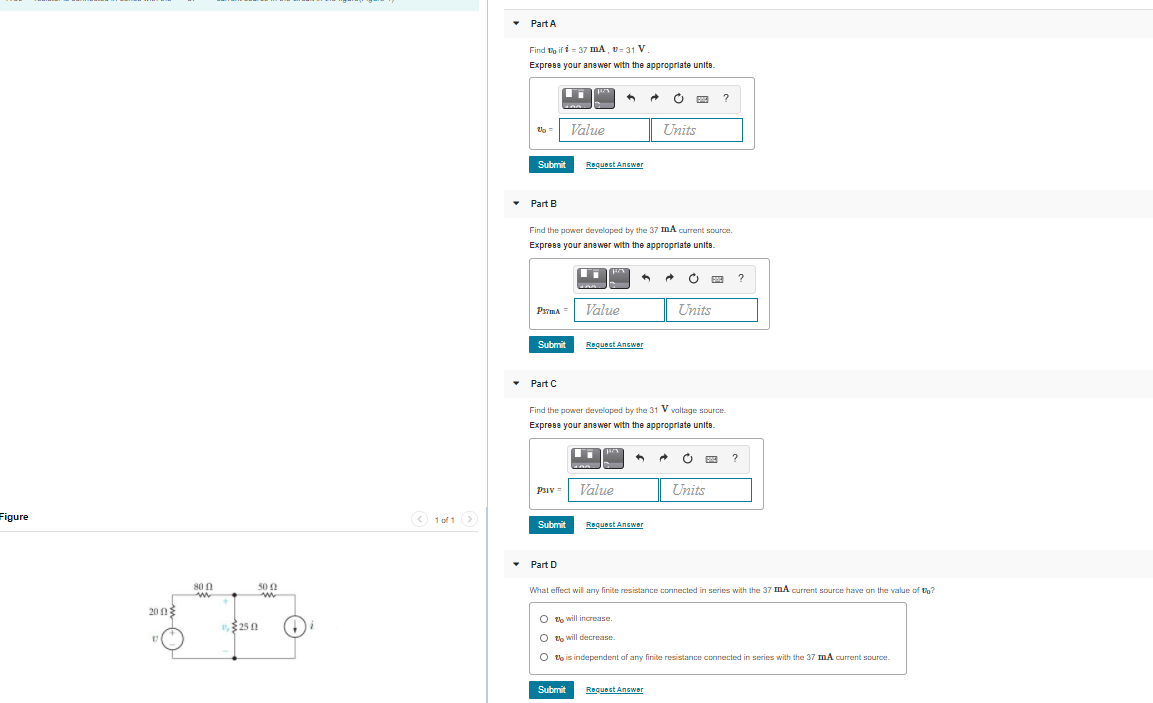
Task: Reset Part A answer field
Action: tap(678, 99)
